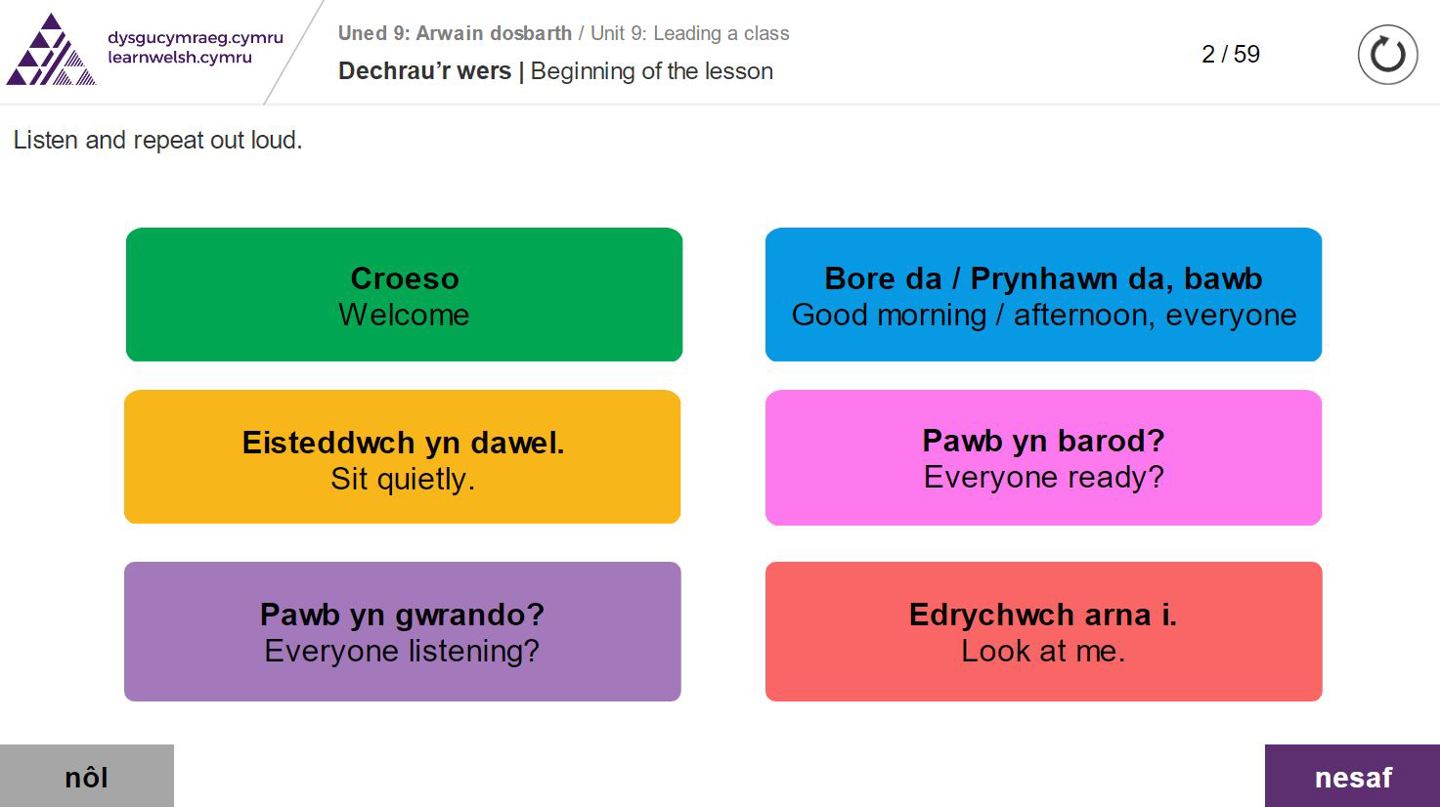Viewport: 1440px width, 807px height.
Task: Click the circular restart arrow icon
Action: tap(1387, 55)
